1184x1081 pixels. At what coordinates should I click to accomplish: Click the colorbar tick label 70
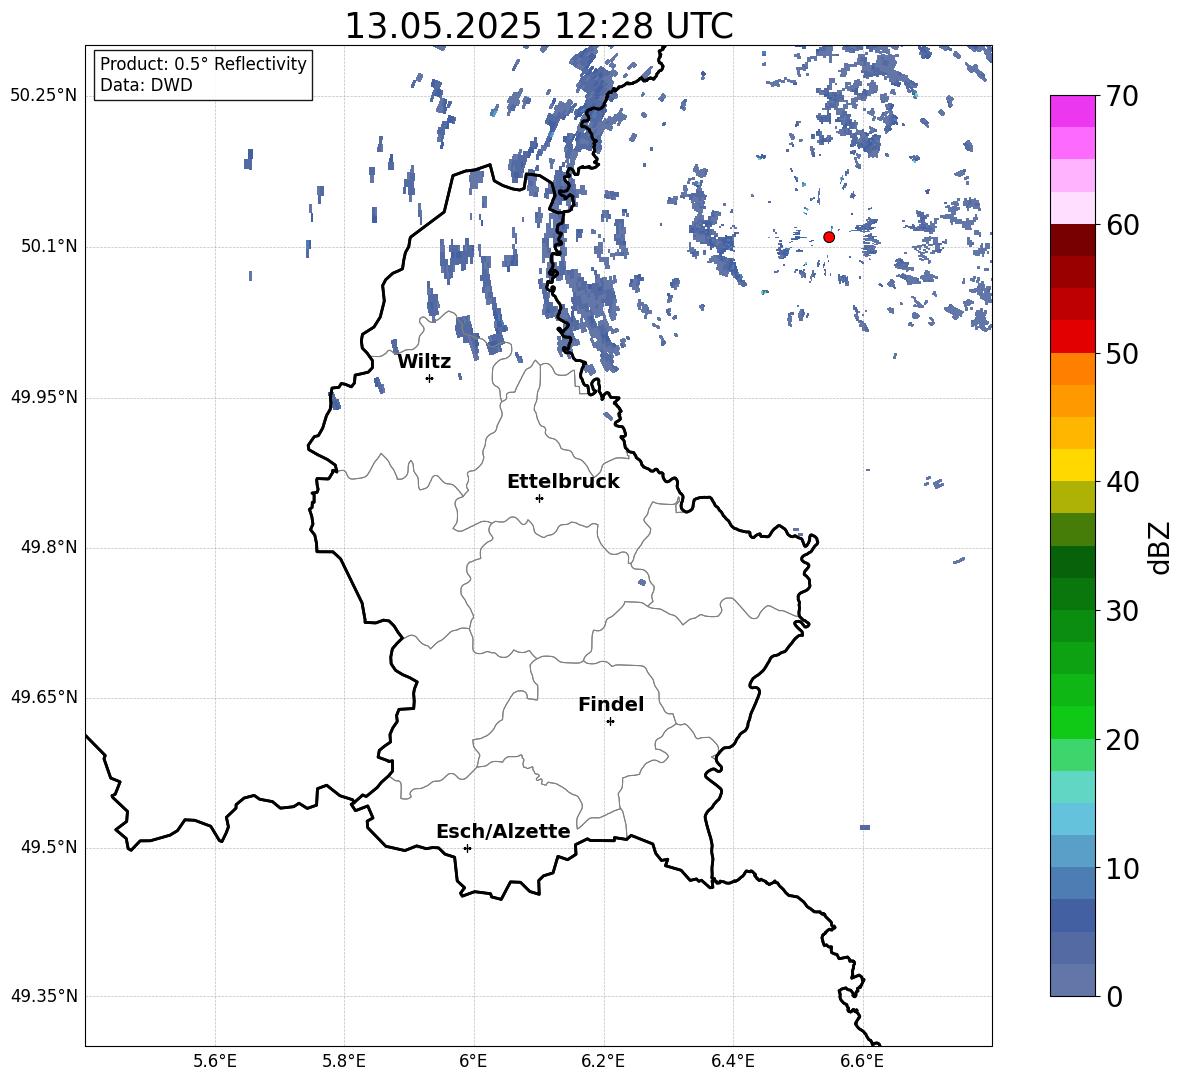1122,97
